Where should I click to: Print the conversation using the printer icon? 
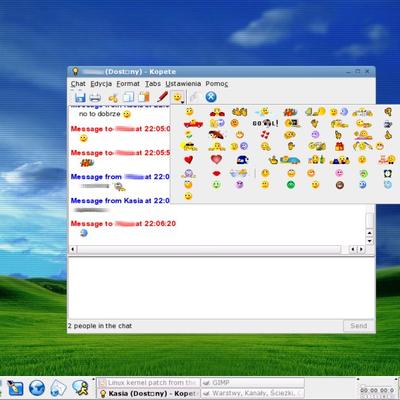point(95,98)
